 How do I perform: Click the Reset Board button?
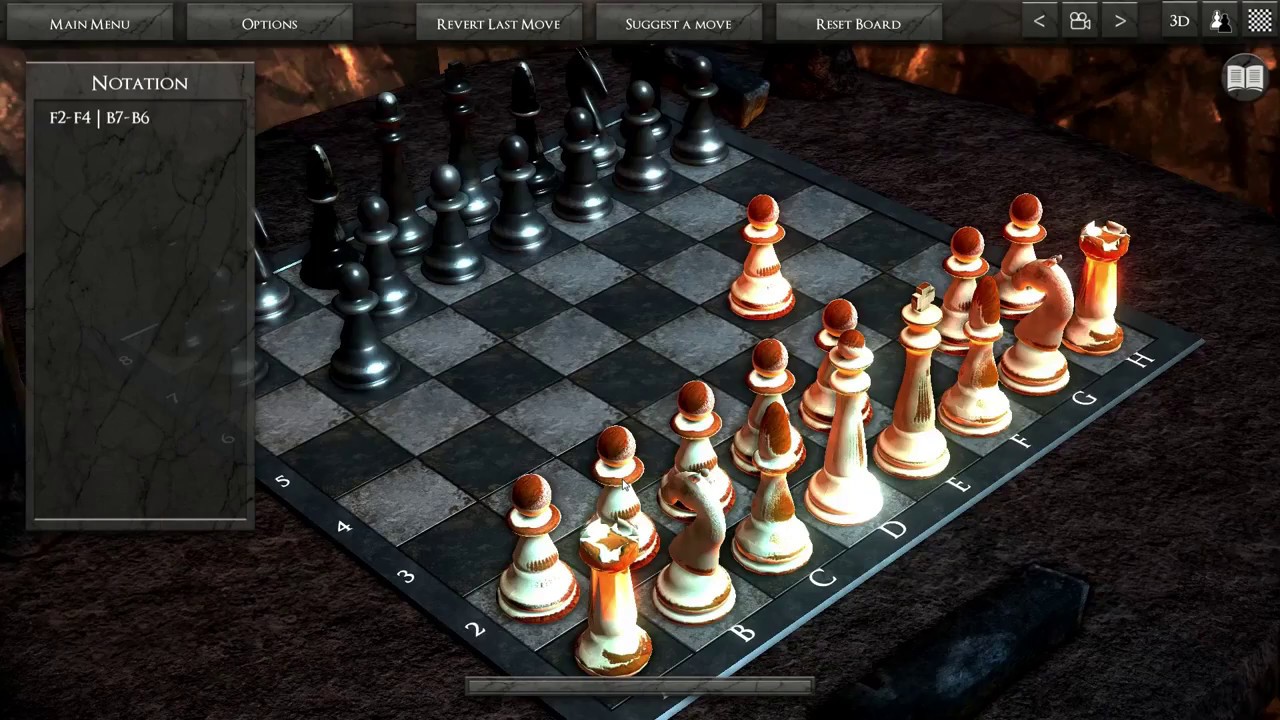tap(858, 23)
